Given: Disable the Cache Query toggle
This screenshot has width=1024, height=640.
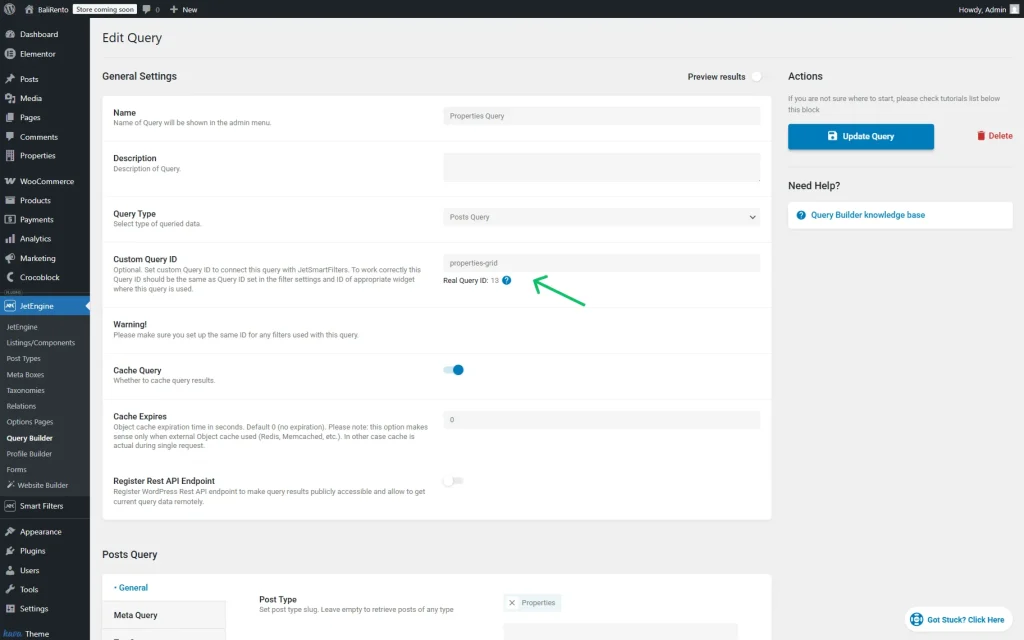Looking at the screenshot, I should tap(453, 370).
